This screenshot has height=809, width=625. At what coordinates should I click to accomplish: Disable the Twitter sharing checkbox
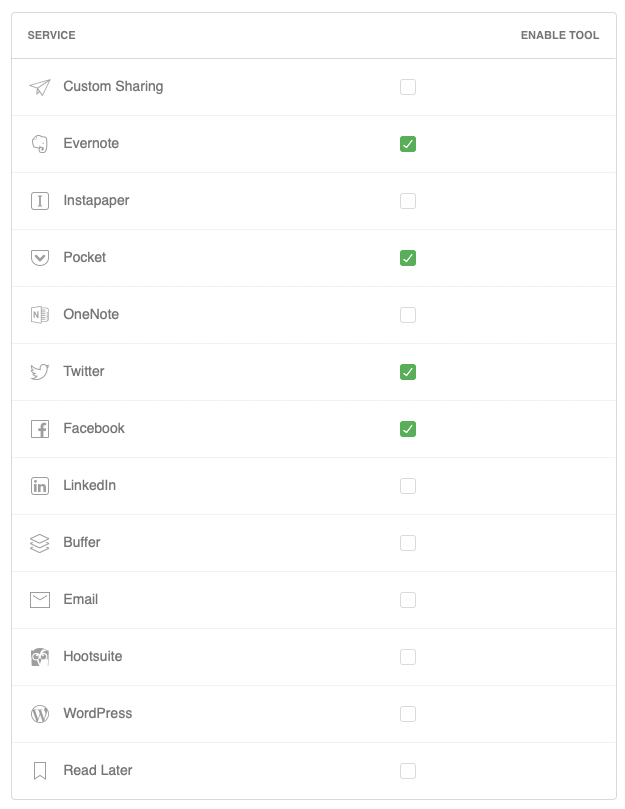click(408, 372)
